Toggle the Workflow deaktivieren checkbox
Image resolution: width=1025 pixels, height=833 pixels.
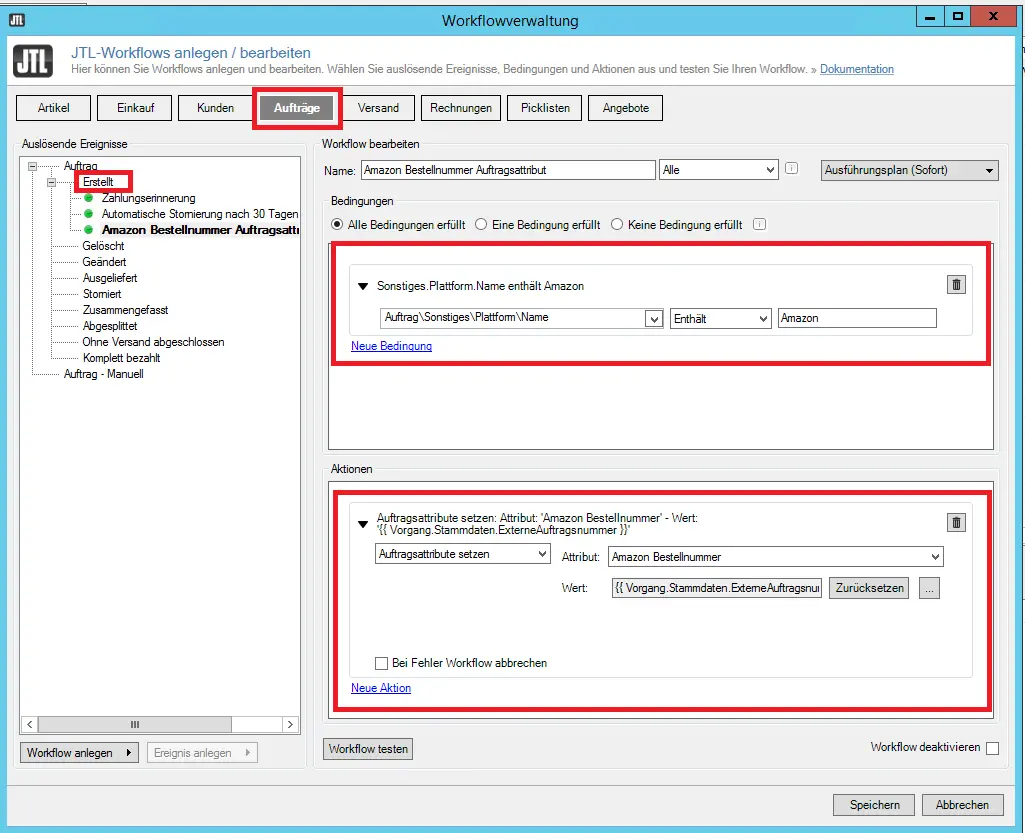992,748
